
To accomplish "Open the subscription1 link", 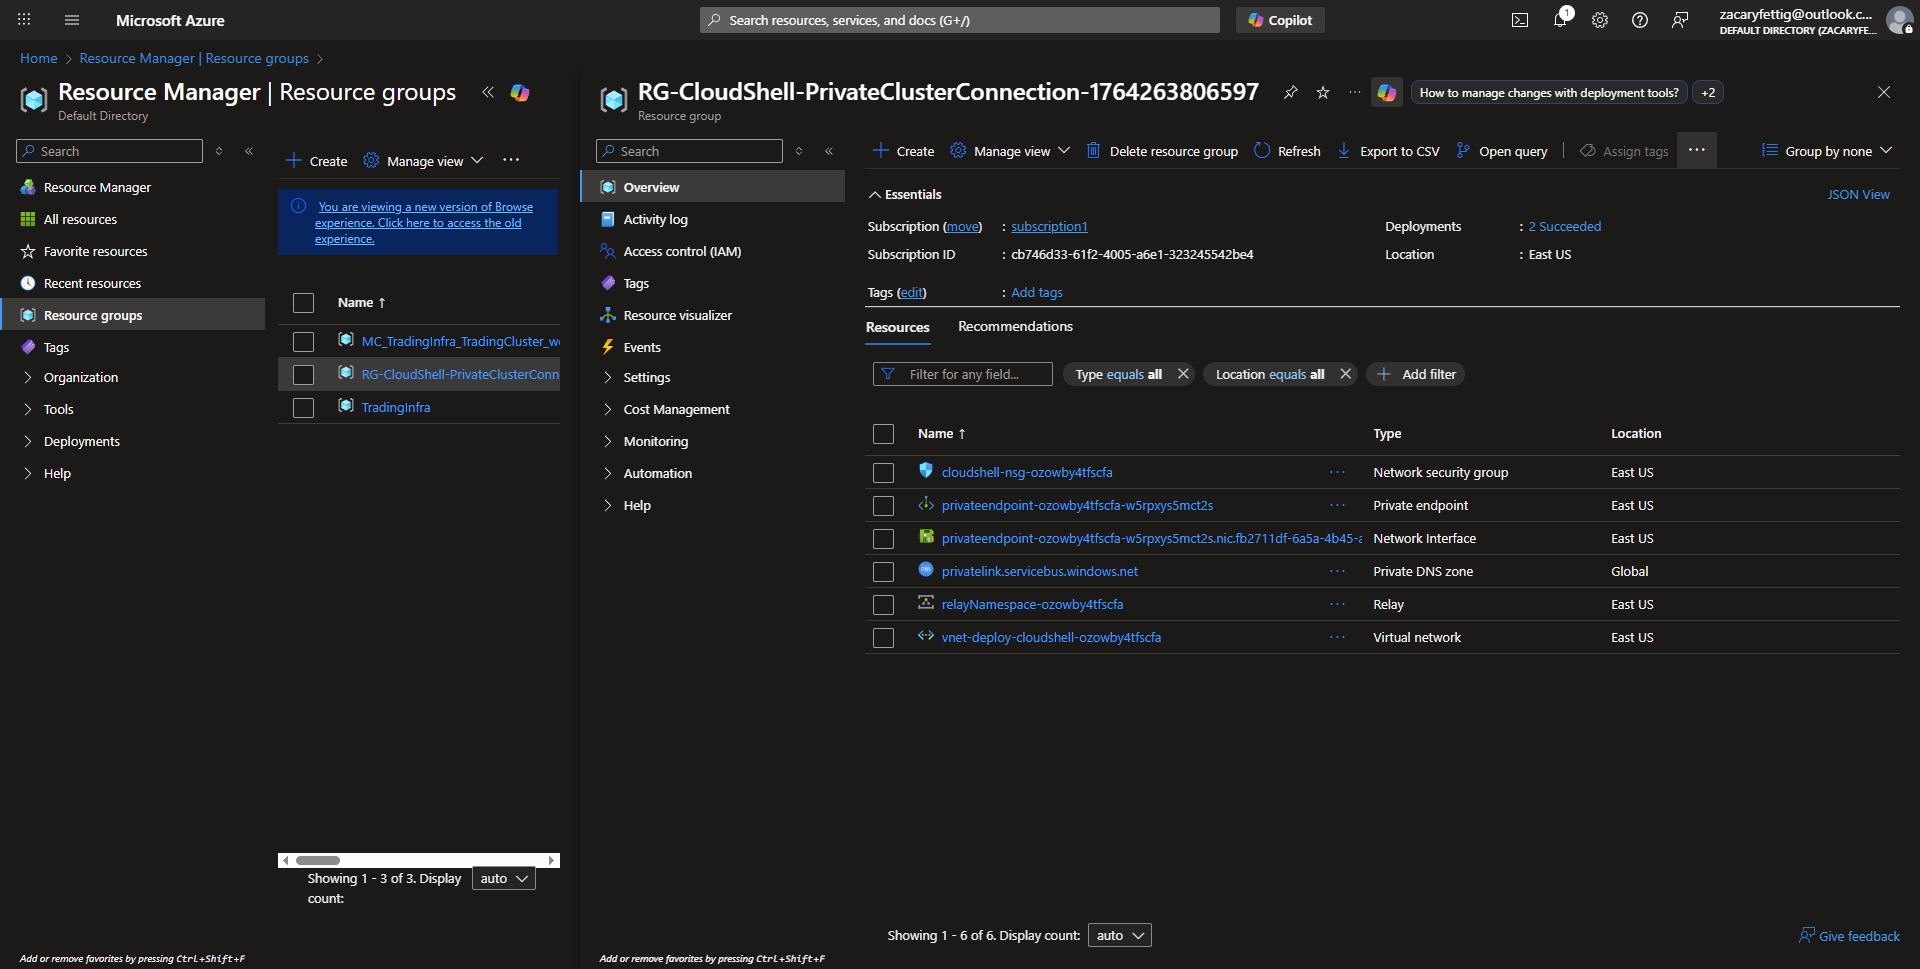I will coord(1048,227).
